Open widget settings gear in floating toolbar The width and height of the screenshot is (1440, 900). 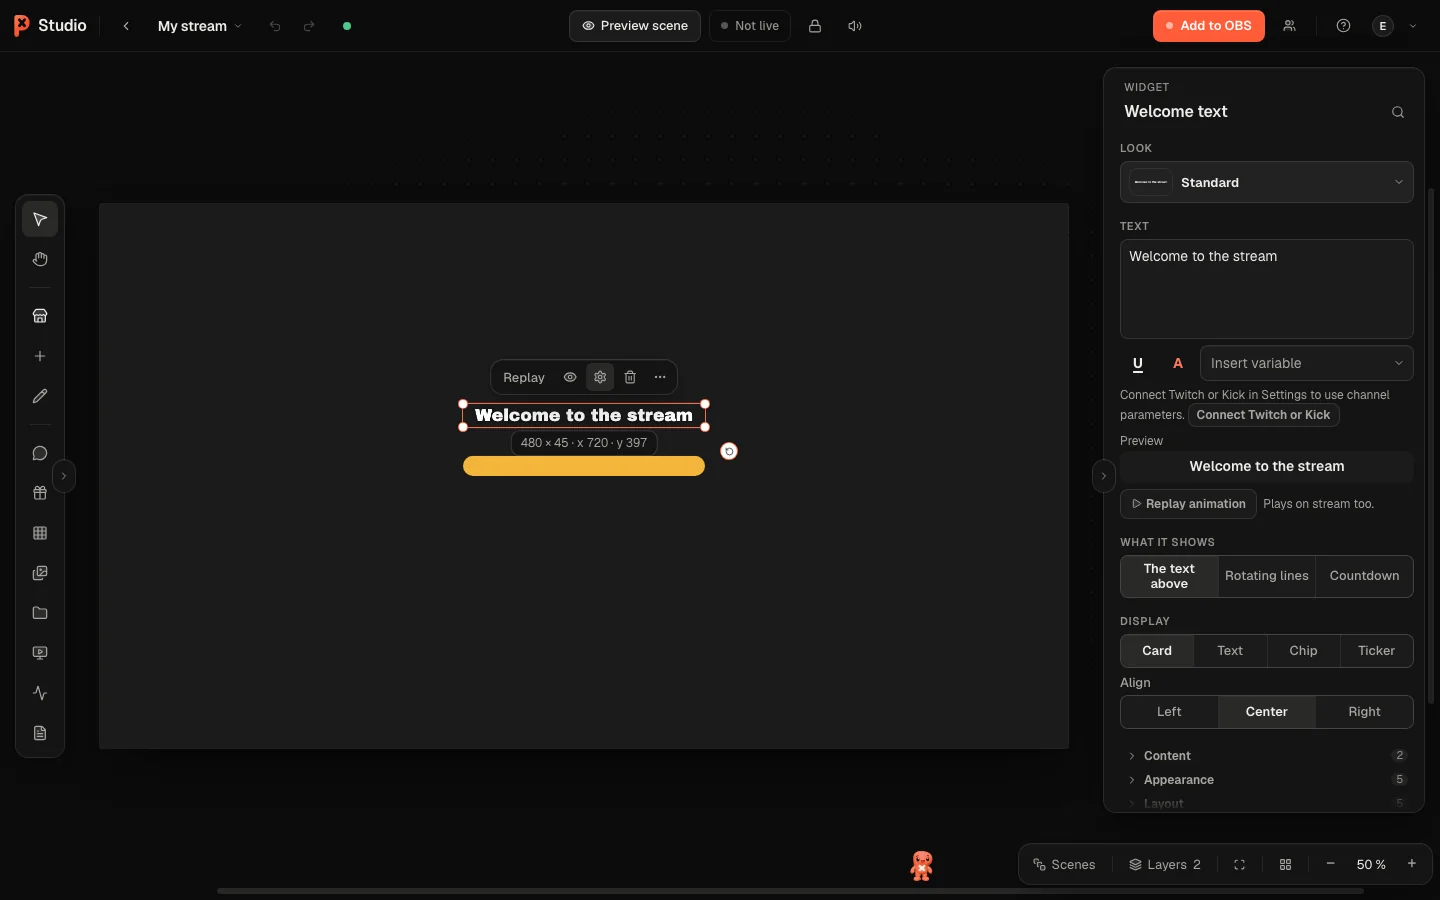[x=600, y=377]
